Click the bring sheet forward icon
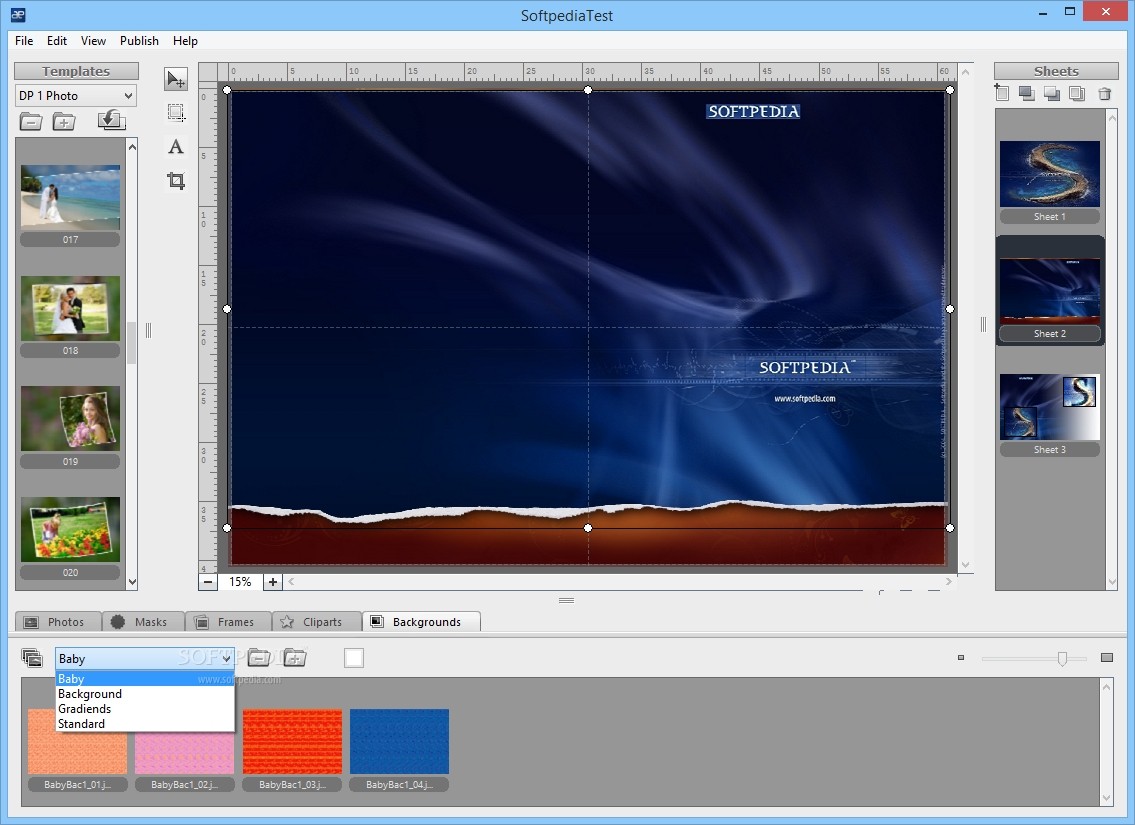 1026,93
